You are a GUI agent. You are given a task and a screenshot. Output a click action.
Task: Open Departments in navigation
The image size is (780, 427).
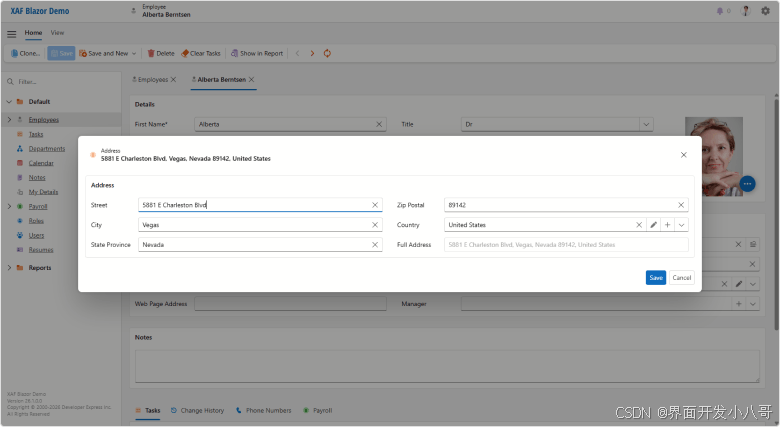(x=47, y=149)
